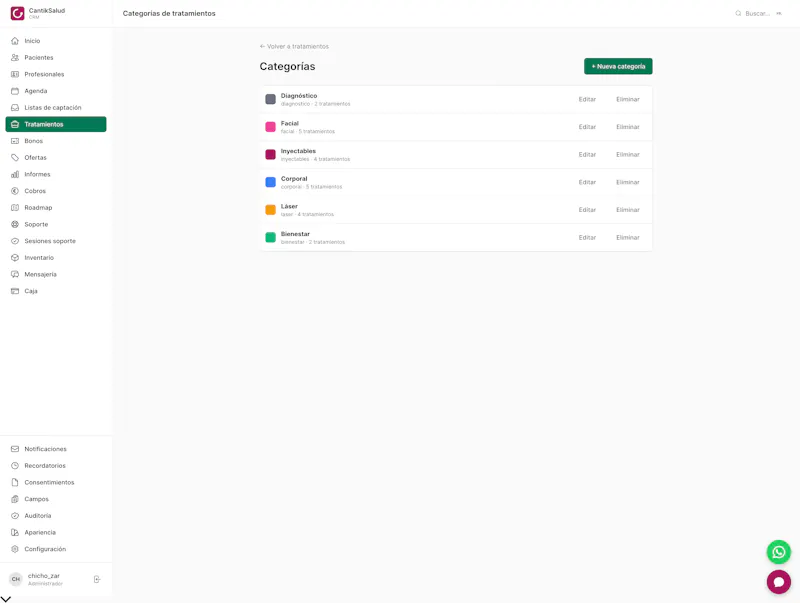Click the Profesionales icon in sidebar
The height and width of the screenshot is (603, 800).
coord(15,74)
